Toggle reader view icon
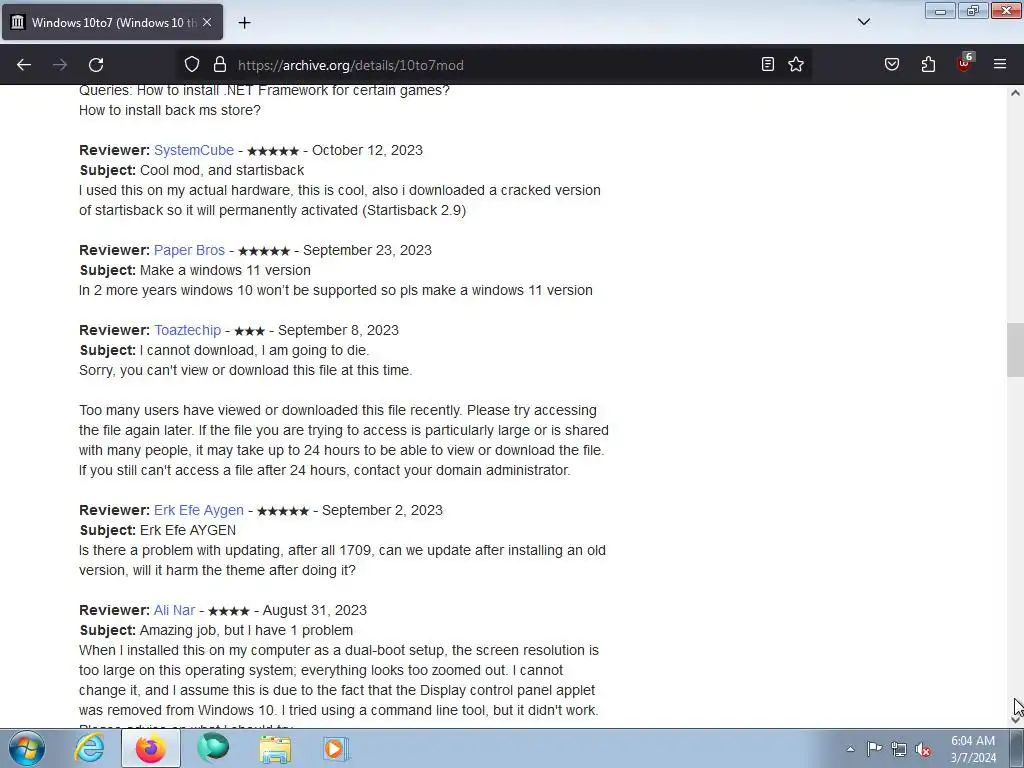 pyautogui.click(x=768, y=64)
